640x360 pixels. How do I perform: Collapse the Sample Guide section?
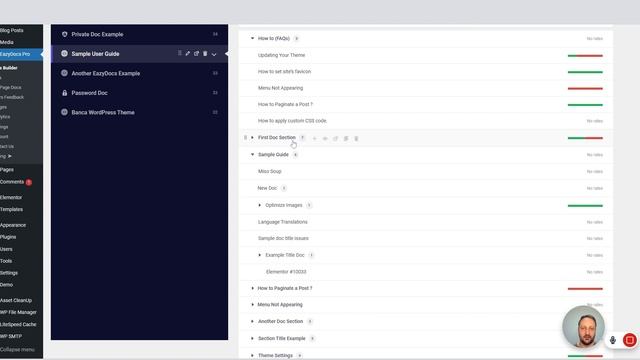point(252,155)
